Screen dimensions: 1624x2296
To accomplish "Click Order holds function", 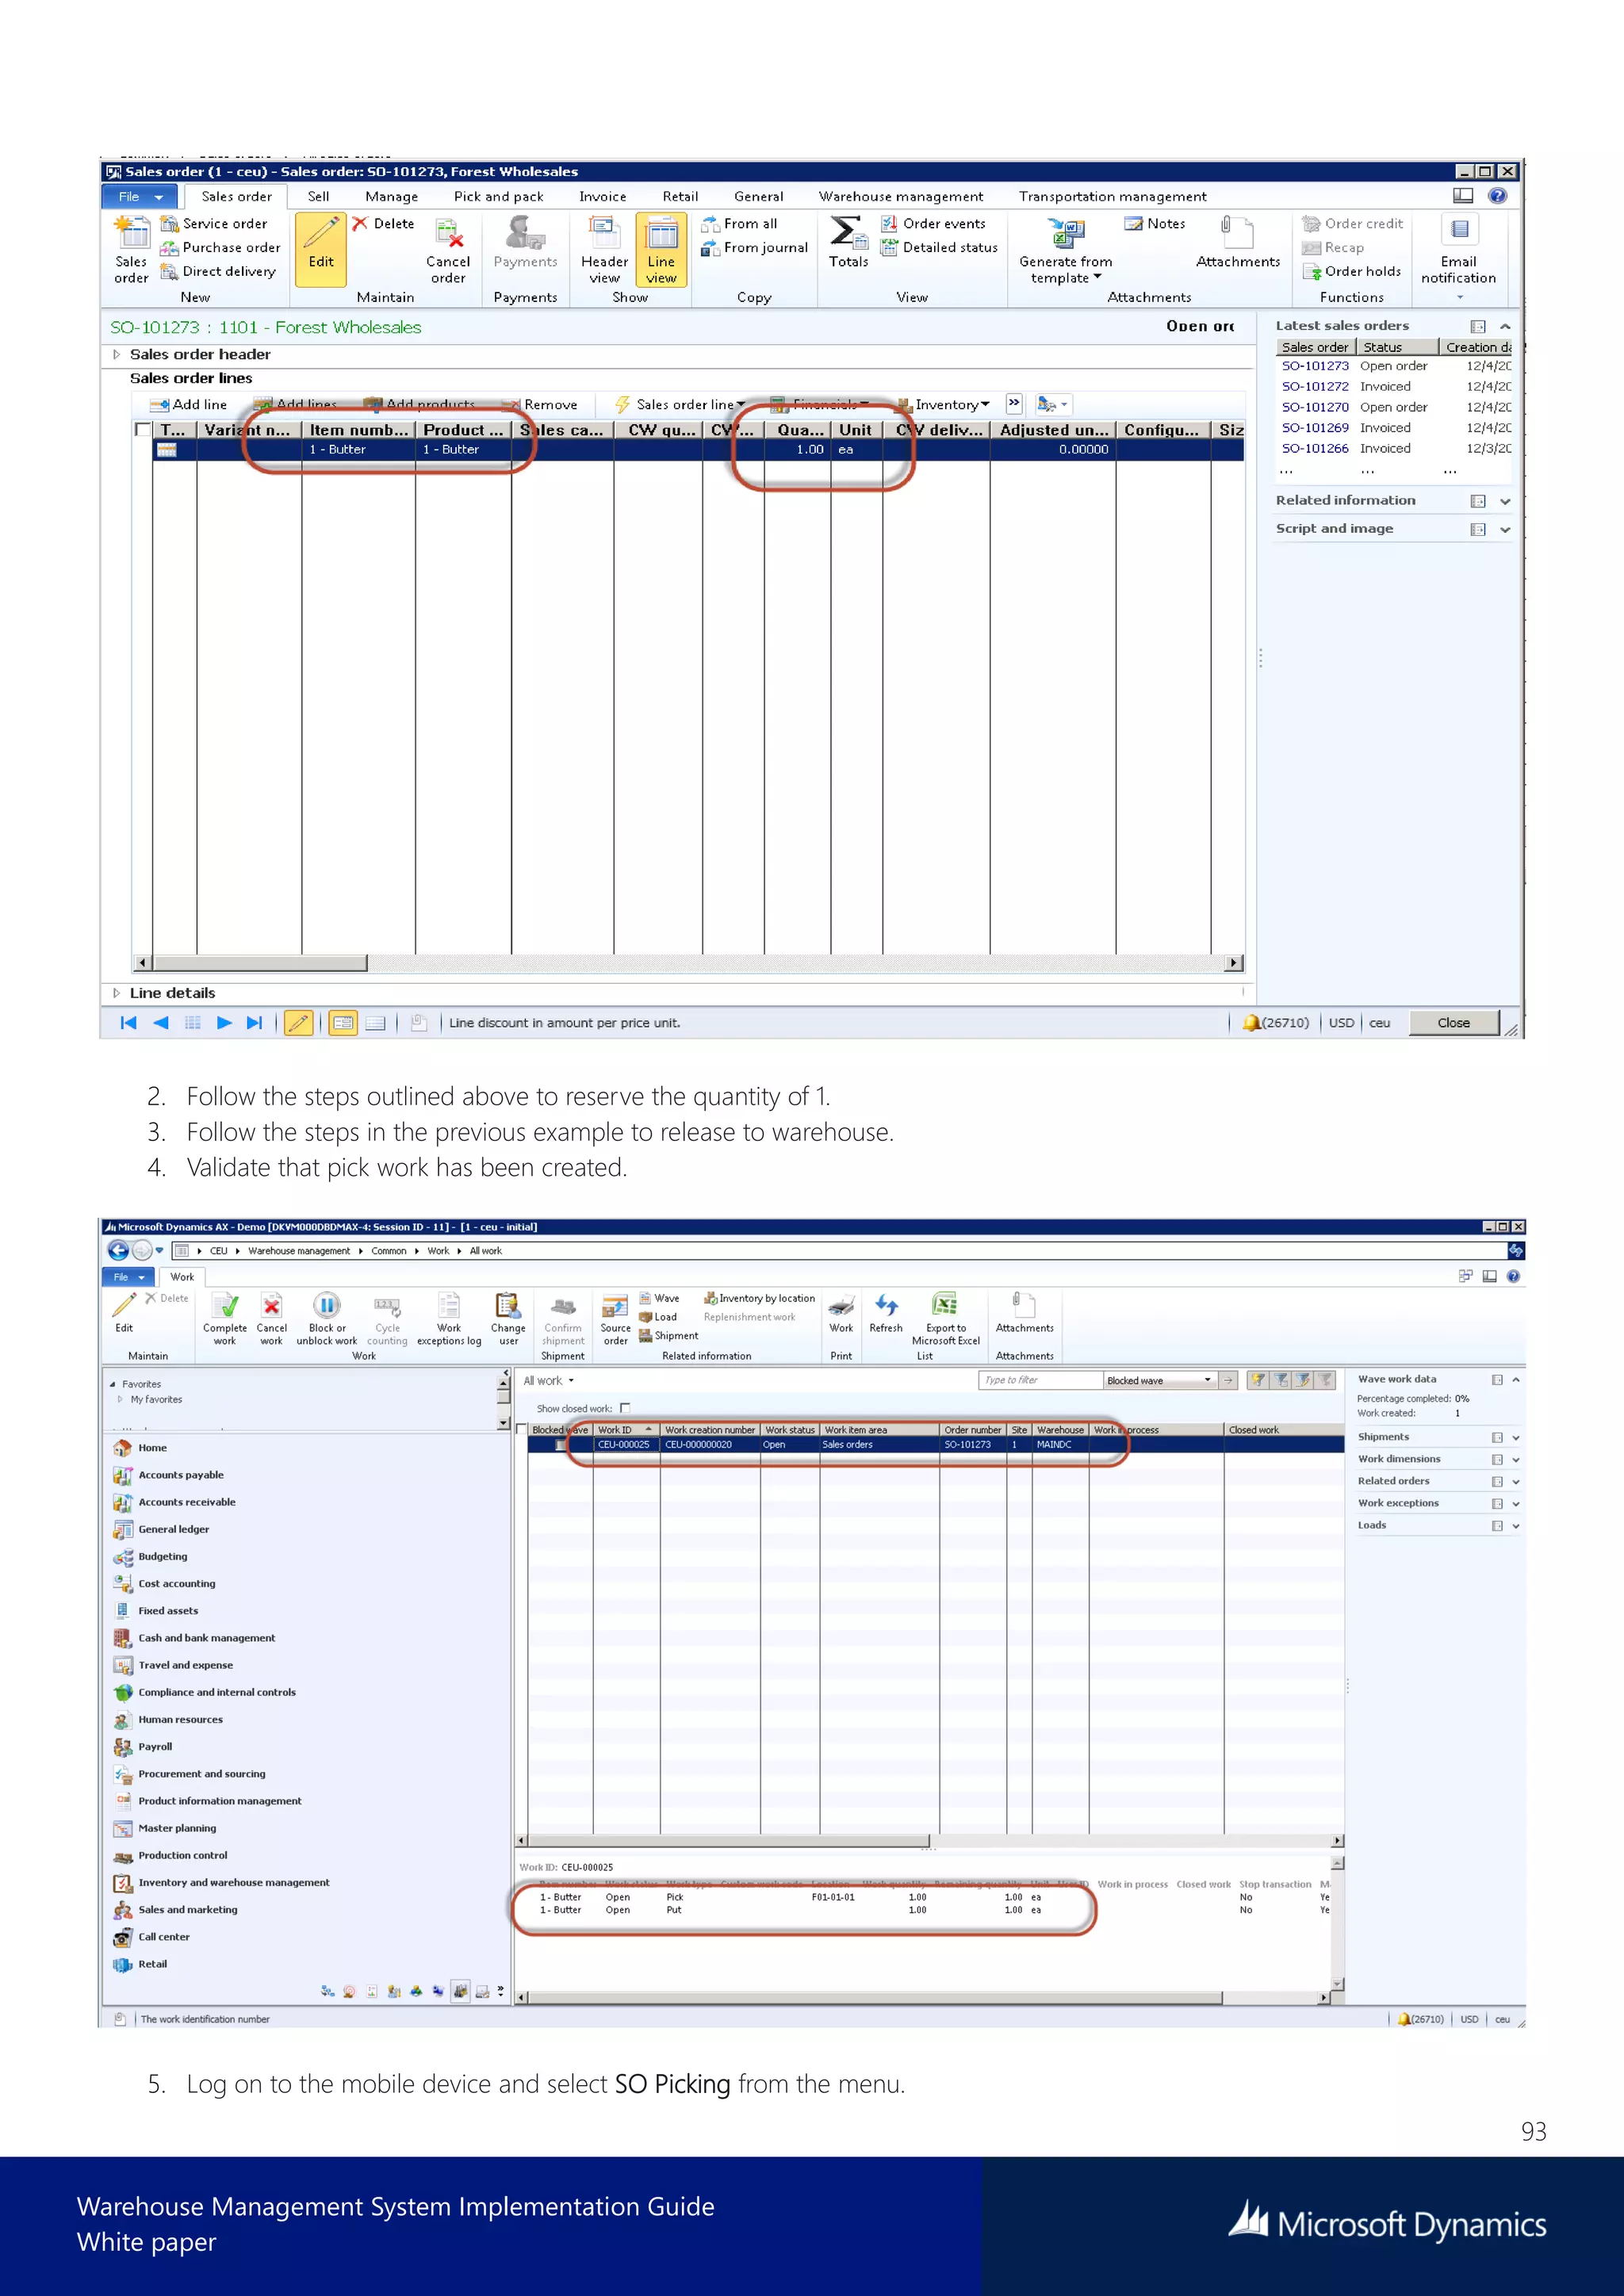I will click(x=1351, y=271).
